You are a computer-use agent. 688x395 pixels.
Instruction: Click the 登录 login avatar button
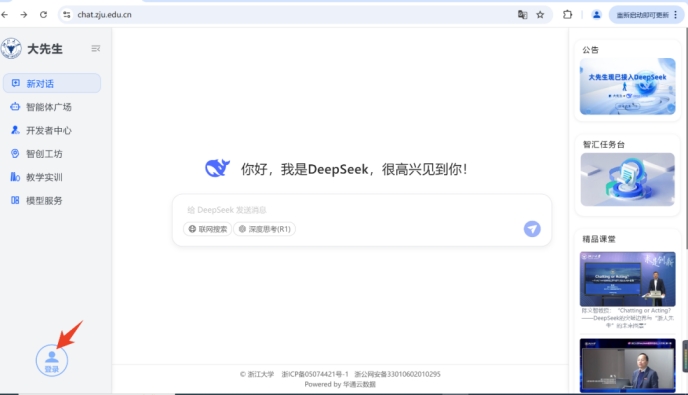(52, 361)
